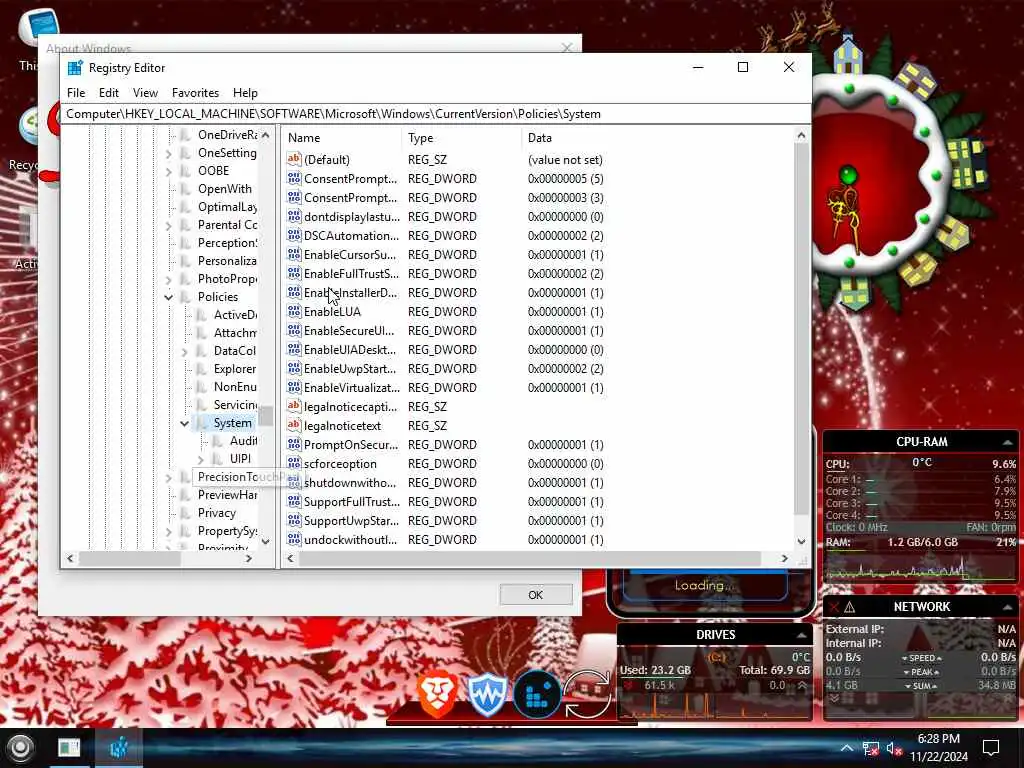The width and height of the screenshot is (1024, 768).
Task: Select the EnableVirtualization DWORD icon
Action: click(294, 387)
